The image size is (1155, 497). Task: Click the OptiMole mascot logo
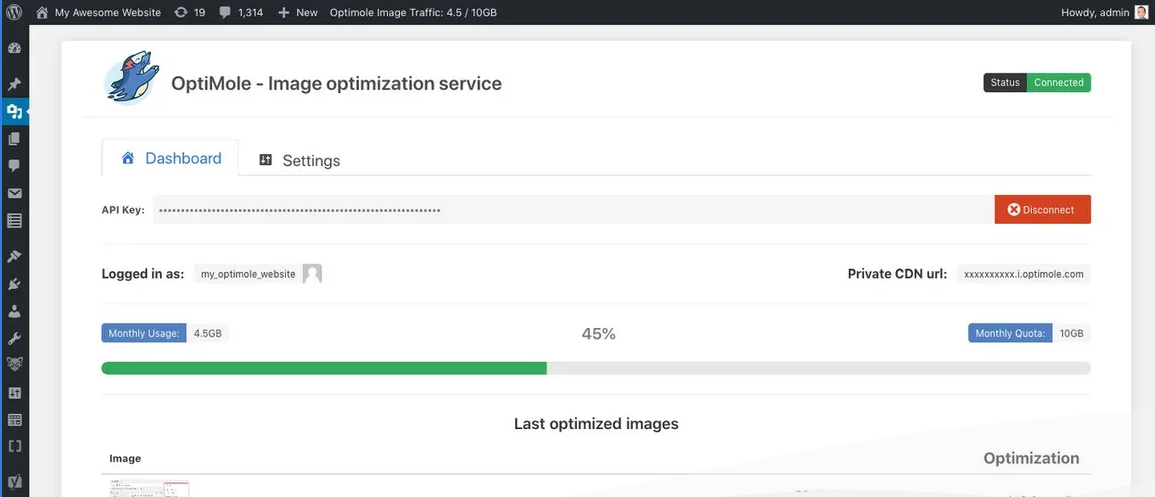[131, 77]
